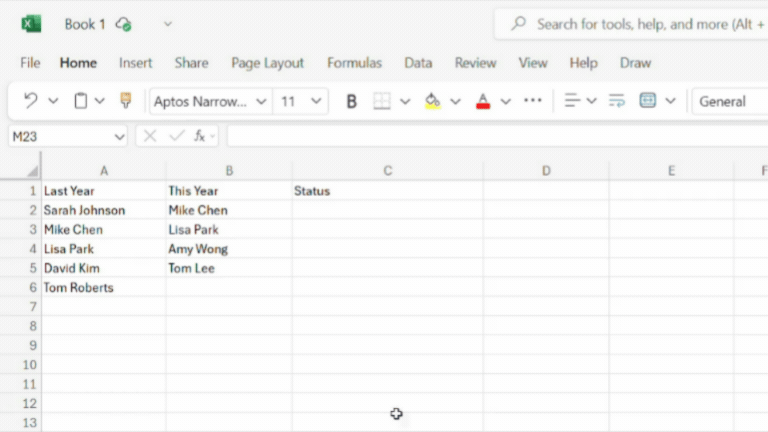Click the search magnifier icon
Screen dimensions: 768x432
(x=518, y=24)
